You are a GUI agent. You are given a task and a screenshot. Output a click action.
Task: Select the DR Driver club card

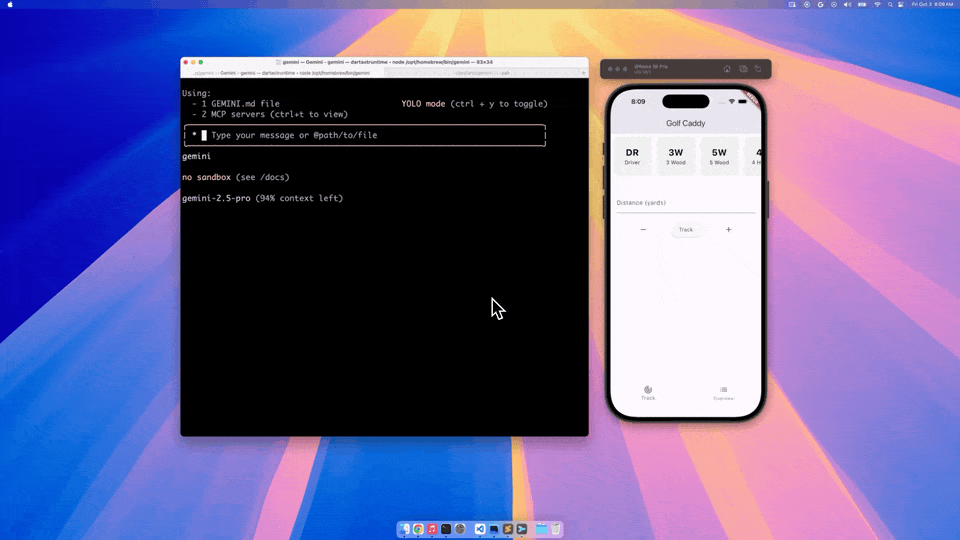(x=632, y=156)
